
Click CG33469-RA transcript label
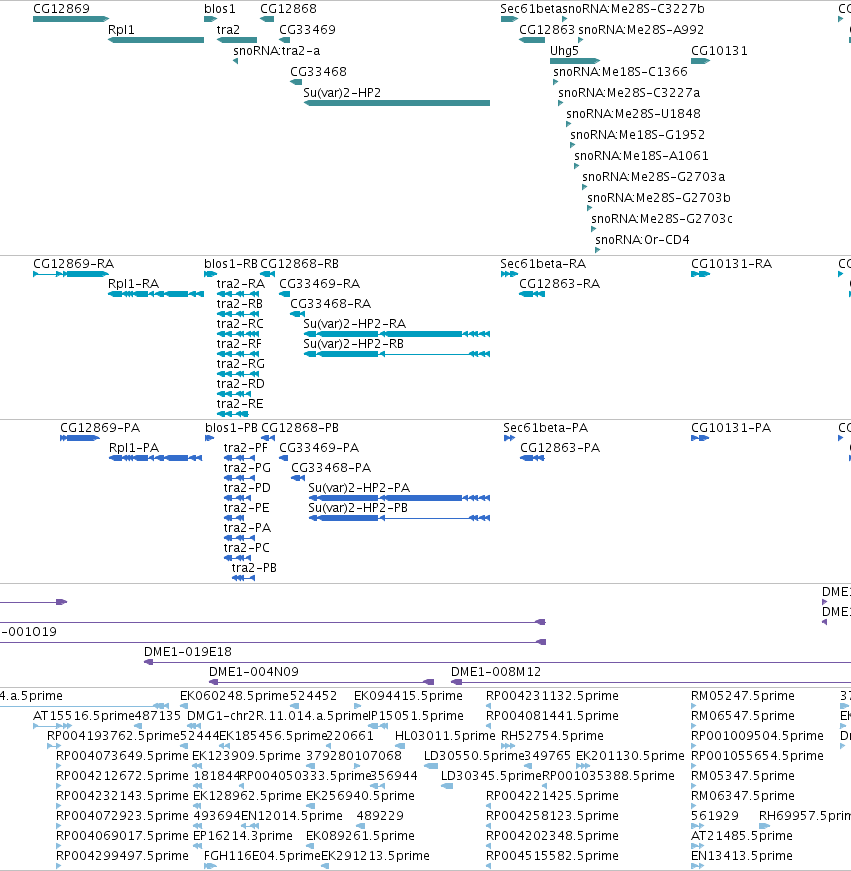[x=319, y=284]
